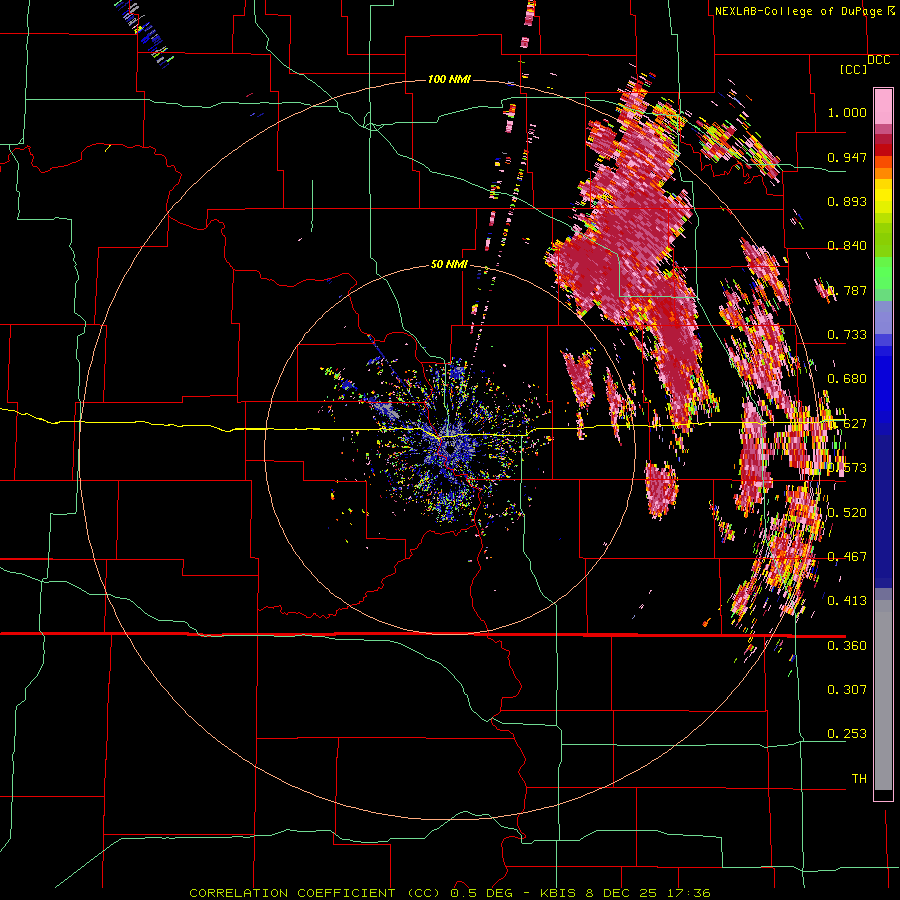Click the 0.733 value on the color scale
Screen dimensions: 900x900
[x=847, y=335]
